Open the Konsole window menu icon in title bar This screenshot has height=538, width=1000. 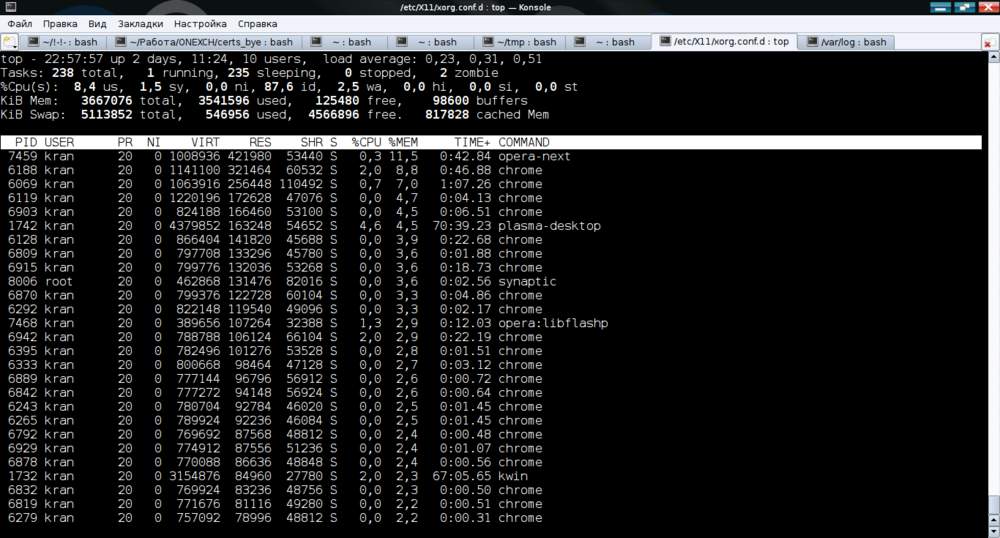point(10,7)
